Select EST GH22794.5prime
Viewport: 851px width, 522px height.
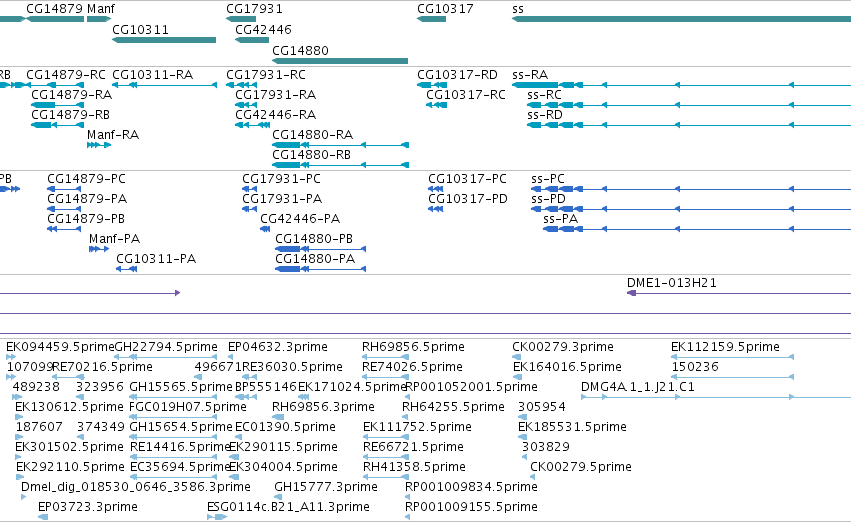click(166, 347)
